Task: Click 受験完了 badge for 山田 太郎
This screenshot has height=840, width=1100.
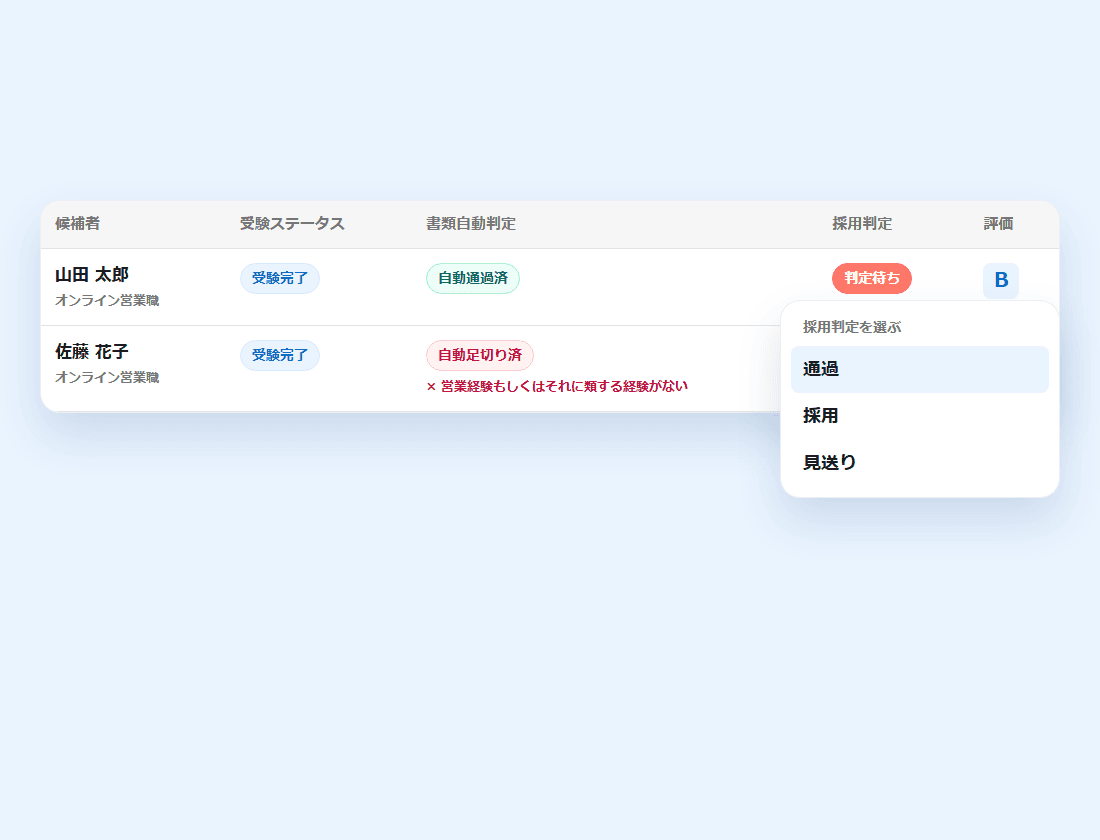Action: pyautogui.click(x=280, y=279)
